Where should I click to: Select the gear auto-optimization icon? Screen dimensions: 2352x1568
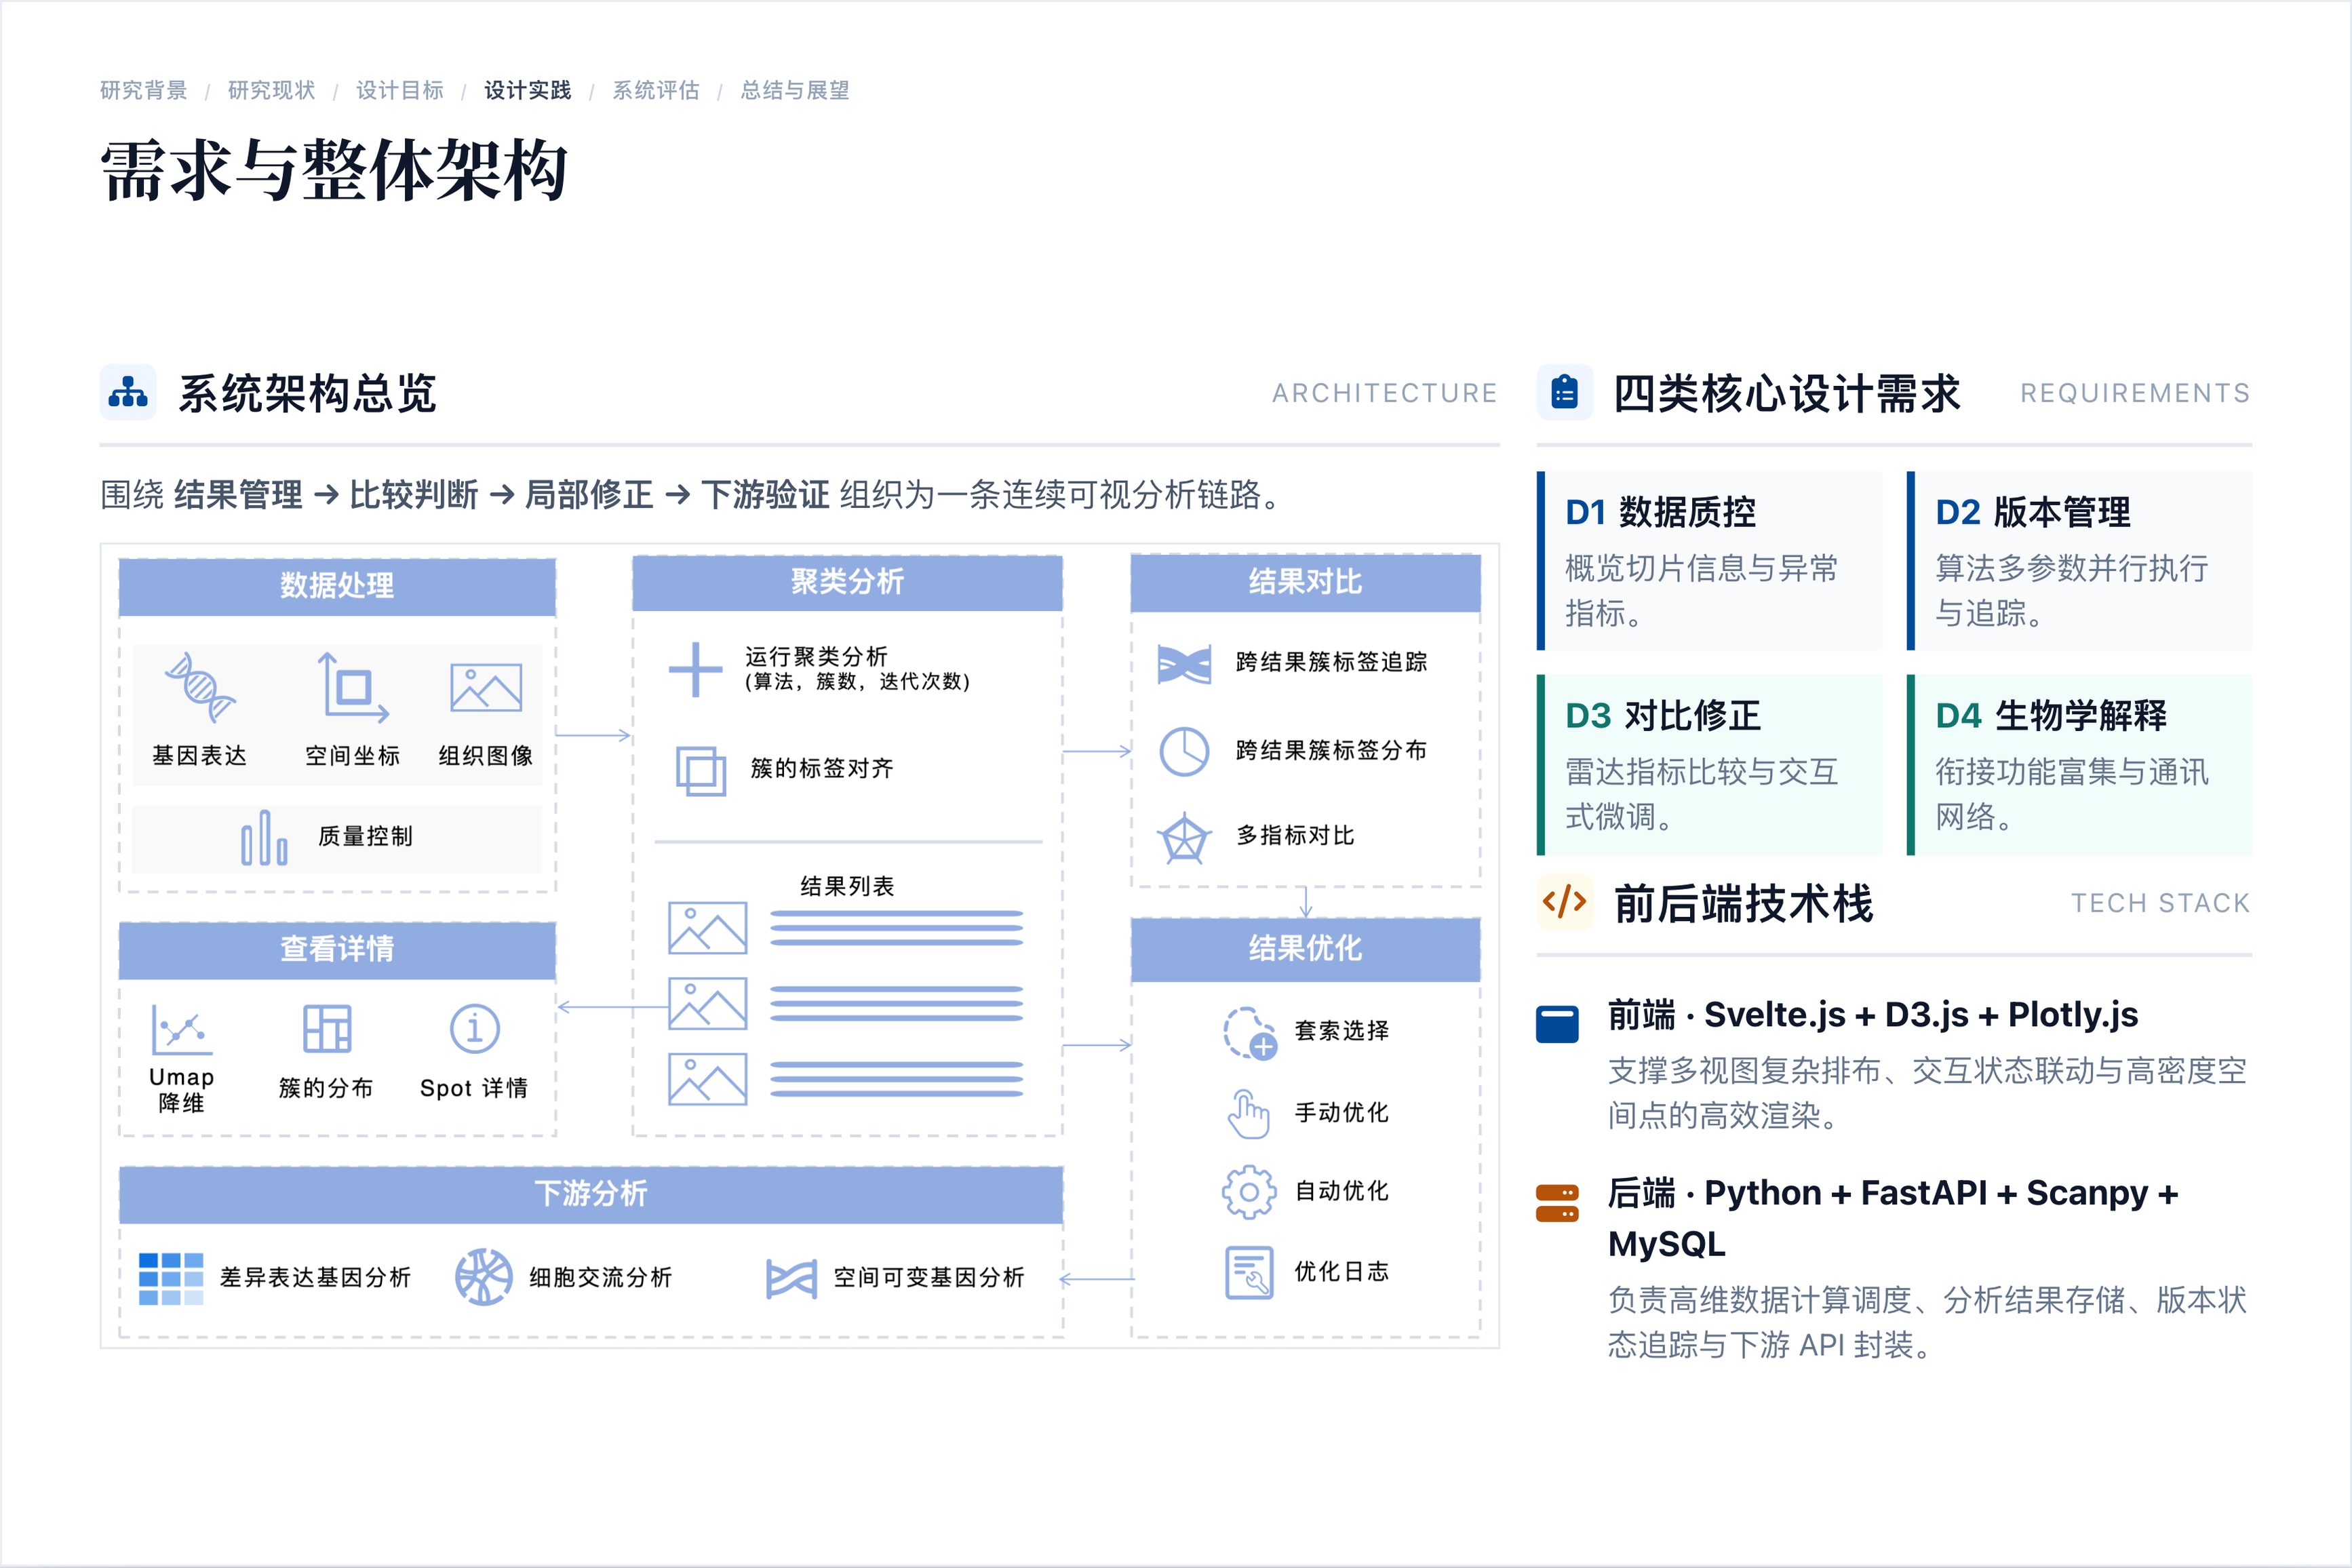[1249, 1192]
